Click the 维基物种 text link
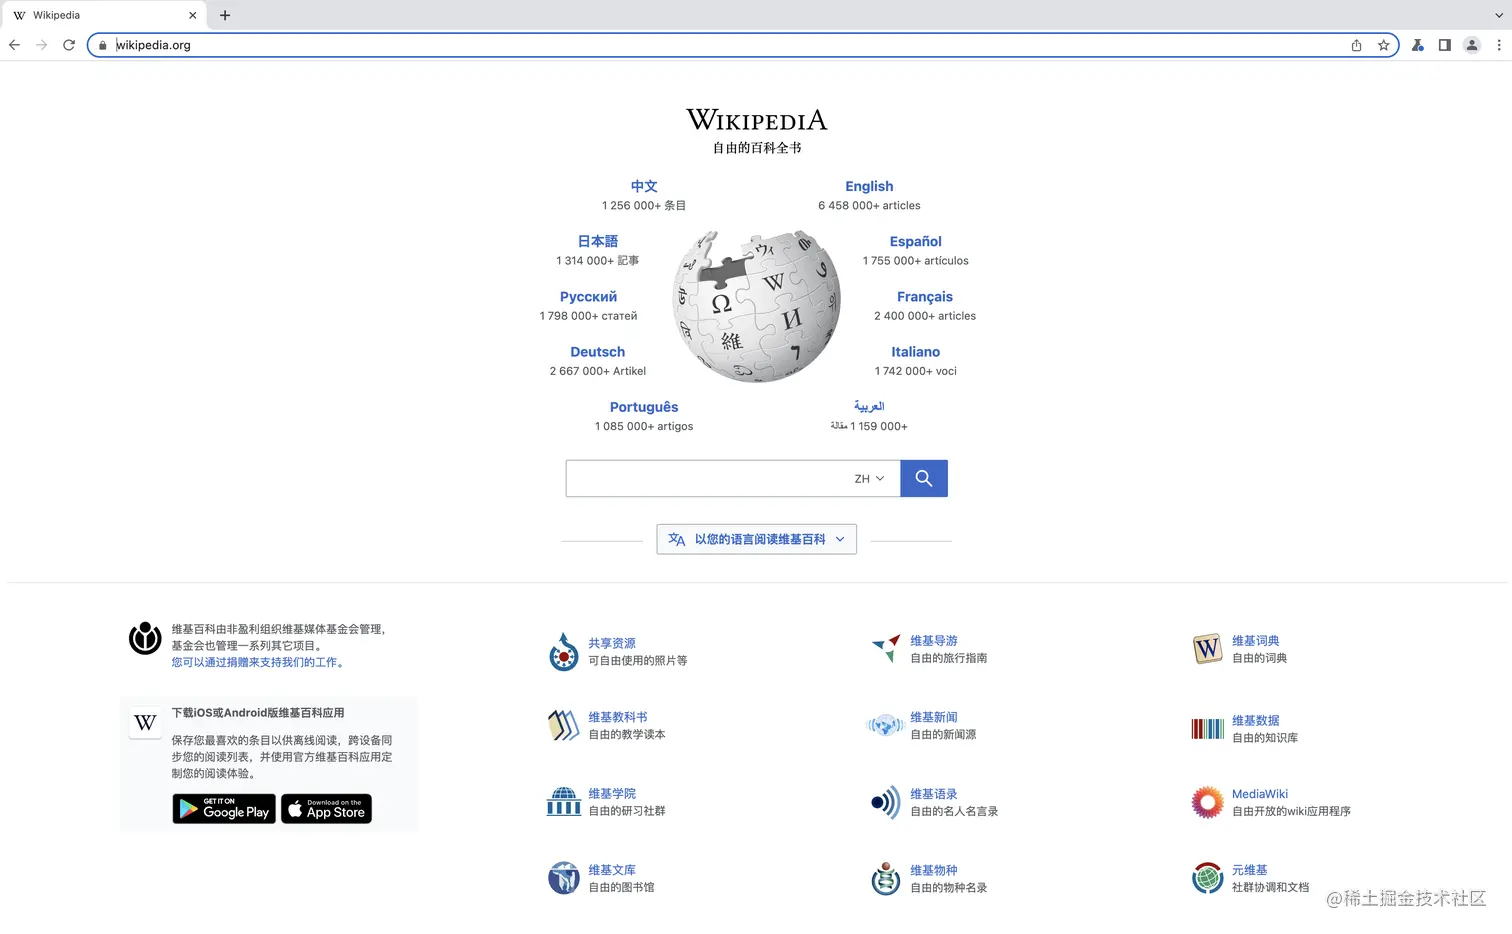Image resolution: width=1512 pixels, height=934 pixels. (x=934, y=870)
